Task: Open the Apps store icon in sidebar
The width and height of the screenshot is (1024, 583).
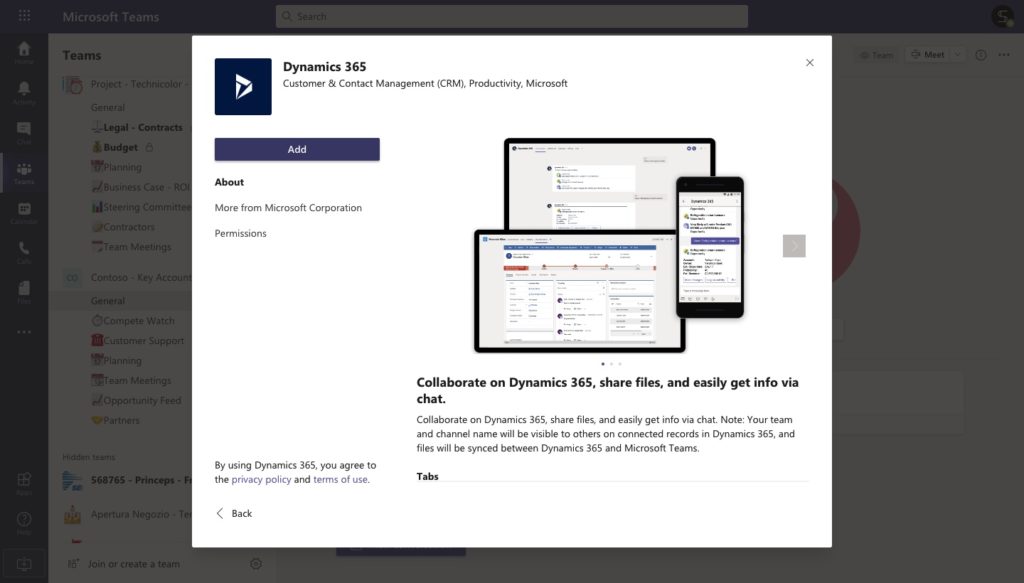Action: (x=24, y=483)
